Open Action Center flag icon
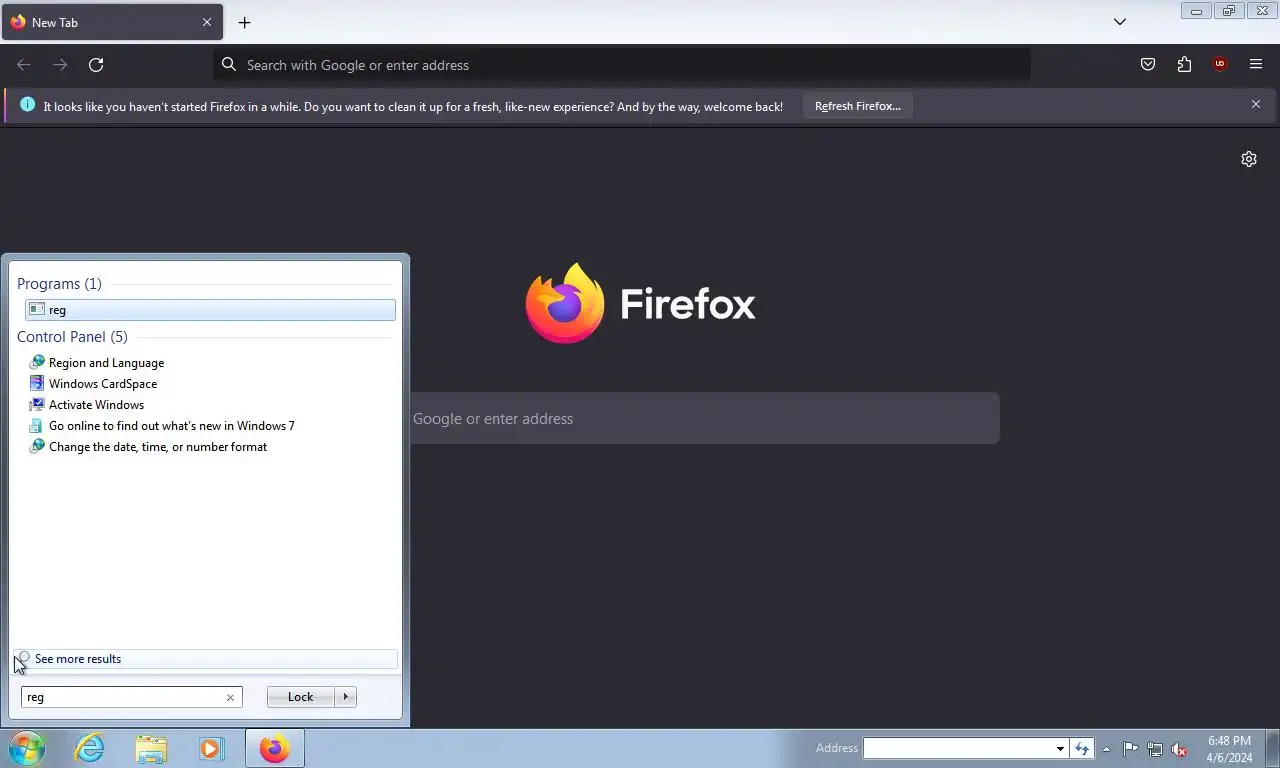This screenshot has width=1280, height=768. [1130, 749]
